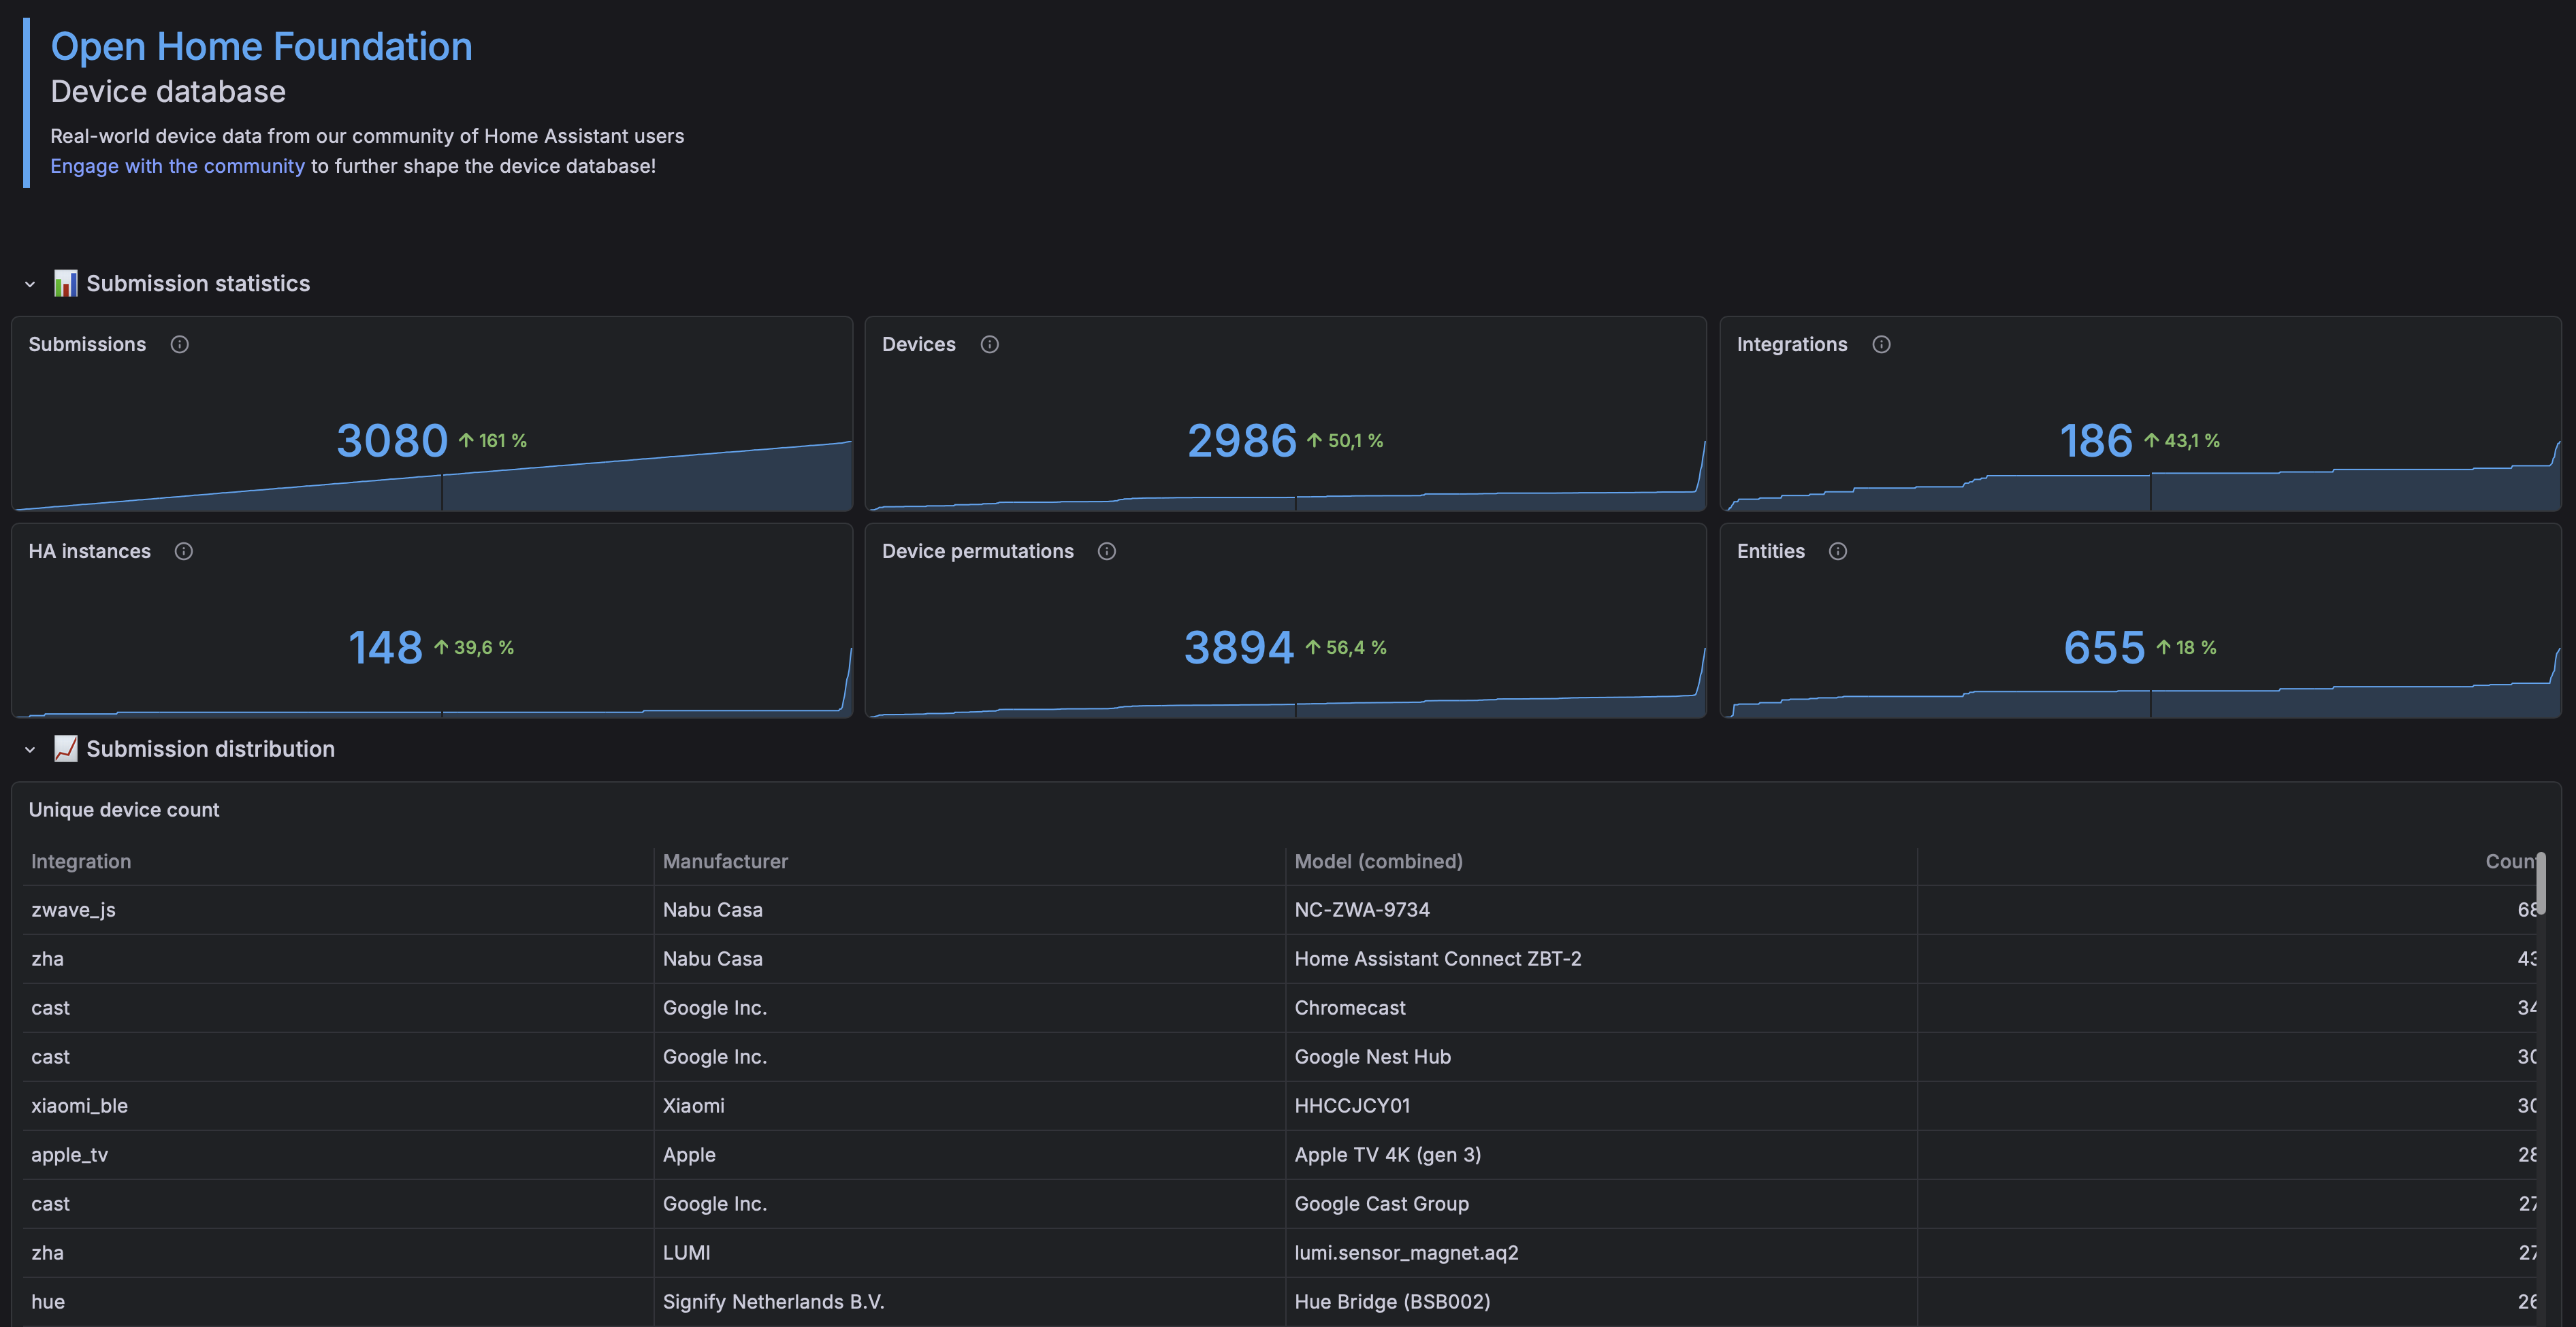
Task: Click the 3080 Submissions stat value
Action: [392, 441]
